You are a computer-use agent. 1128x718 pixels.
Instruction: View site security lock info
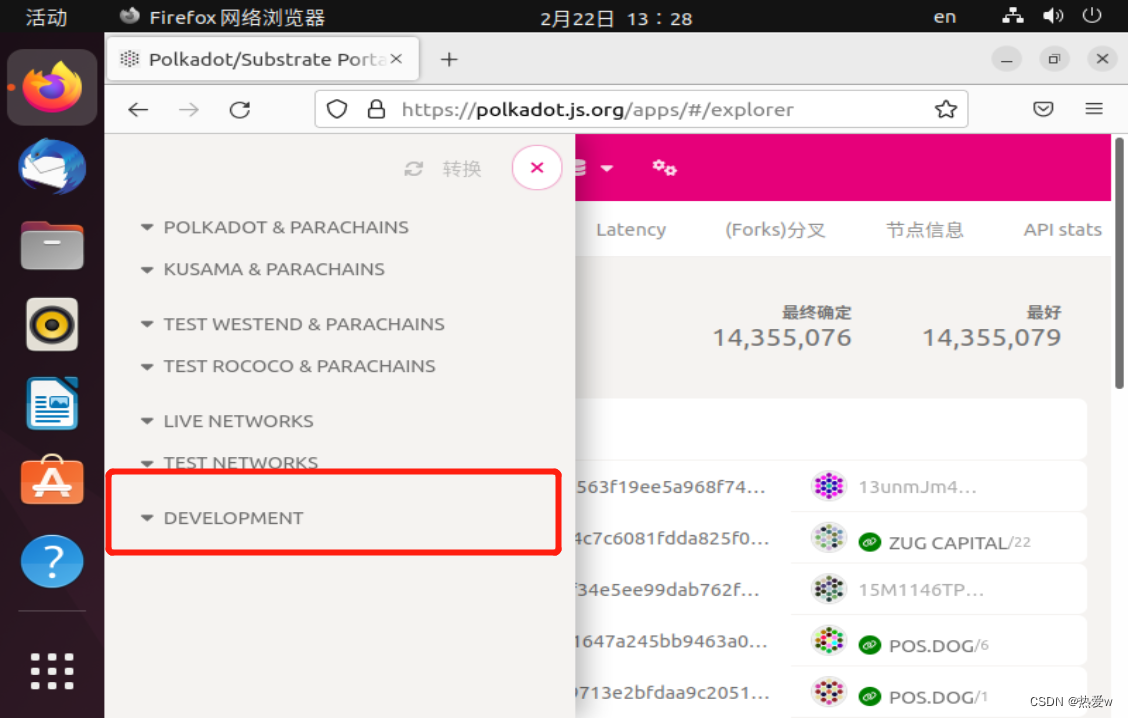pos(376,109)
